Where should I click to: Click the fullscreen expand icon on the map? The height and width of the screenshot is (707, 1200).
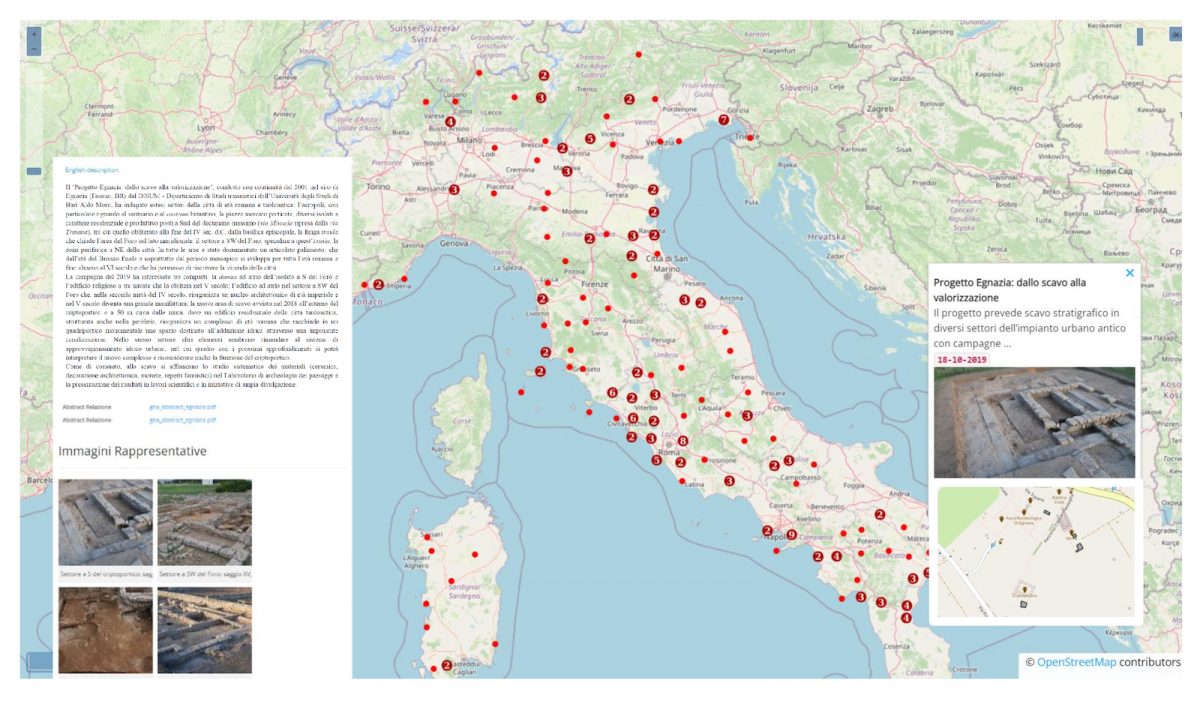pos(1176,33)
